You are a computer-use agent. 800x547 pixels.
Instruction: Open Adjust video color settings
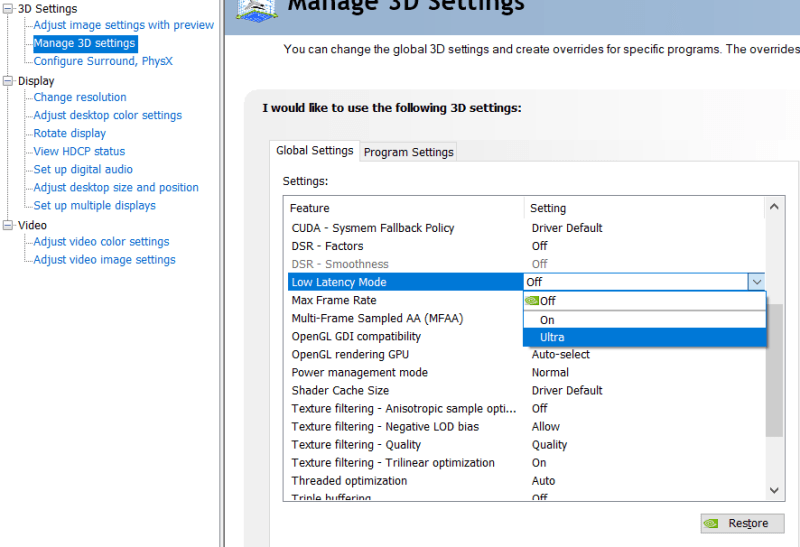coord(102,241)
